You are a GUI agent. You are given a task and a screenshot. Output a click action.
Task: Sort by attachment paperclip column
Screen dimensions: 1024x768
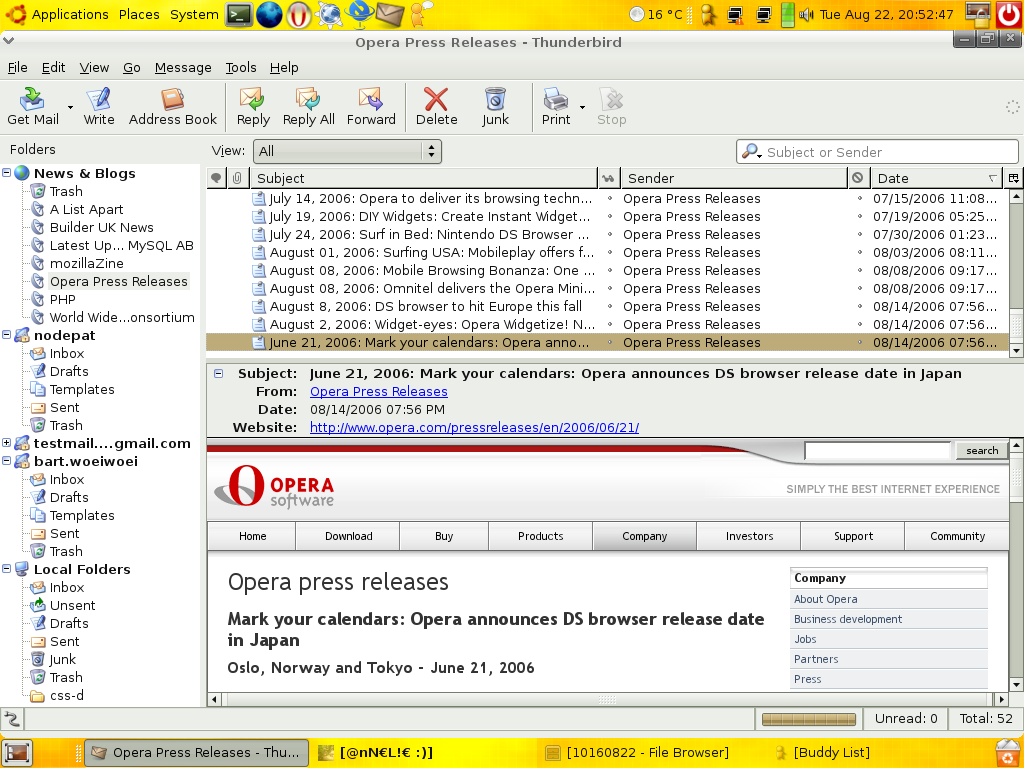coord(237,178)
